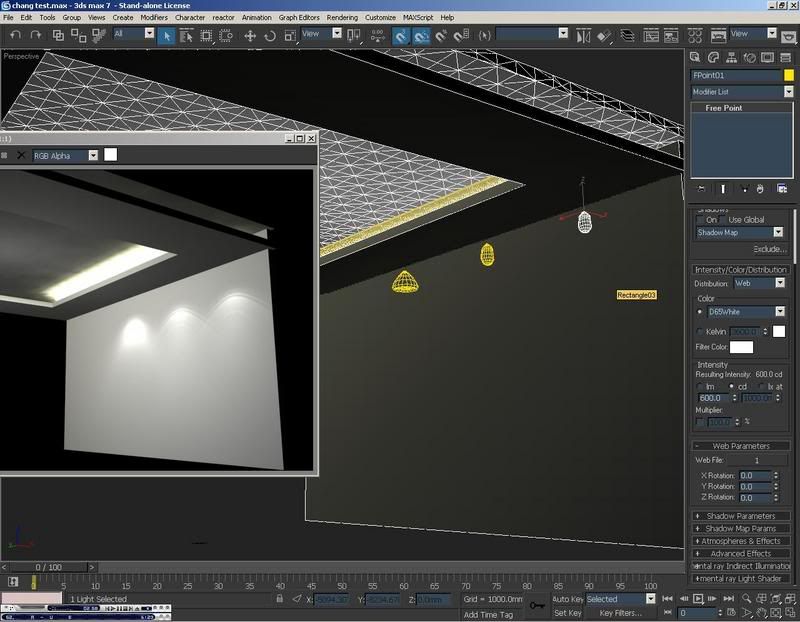This screenshot has width=800, height=622.
Task: Select the Kelvin color radio button
Action: pos(700,331)
